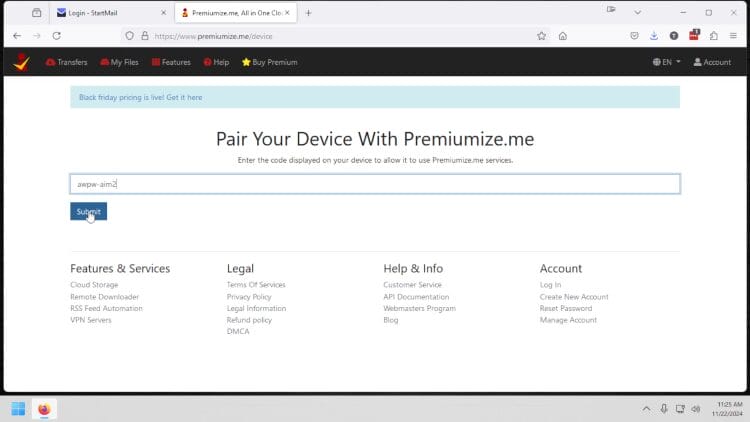Viewport: 750px width, 422px height.
Task: Open a new tab with plus icon
Action: (309, 13)
